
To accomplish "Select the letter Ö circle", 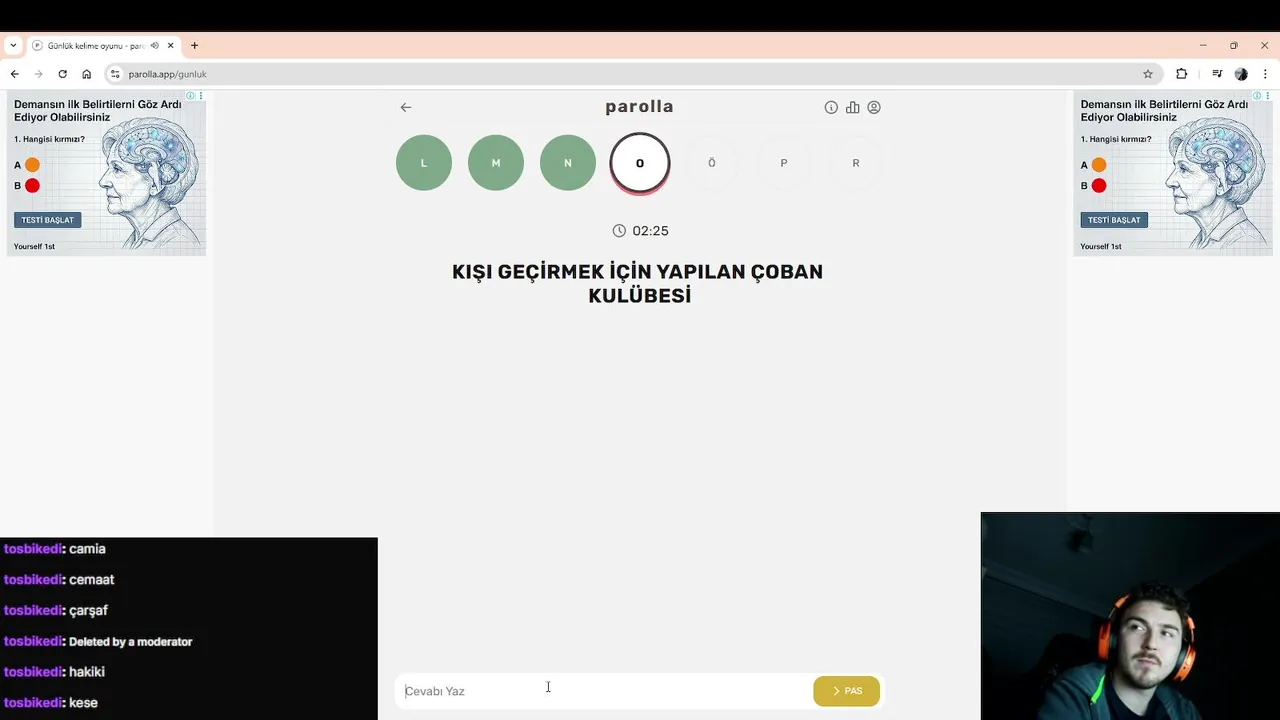I will (x=712, y=162).
